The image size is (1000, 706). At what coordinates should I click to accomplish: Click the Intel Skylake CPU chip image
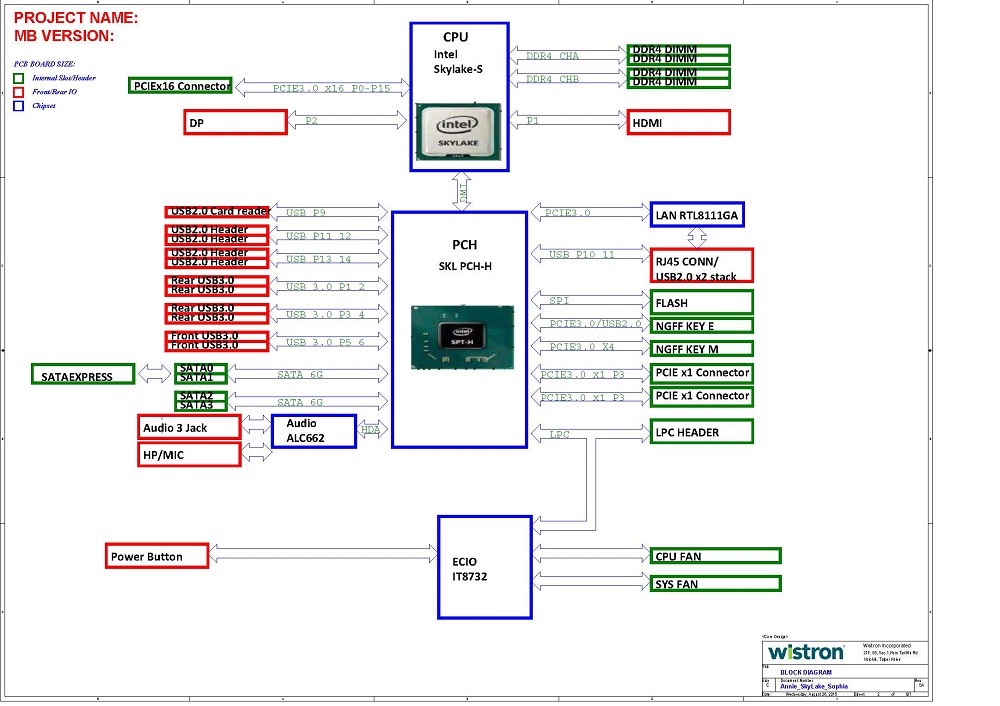458,132
